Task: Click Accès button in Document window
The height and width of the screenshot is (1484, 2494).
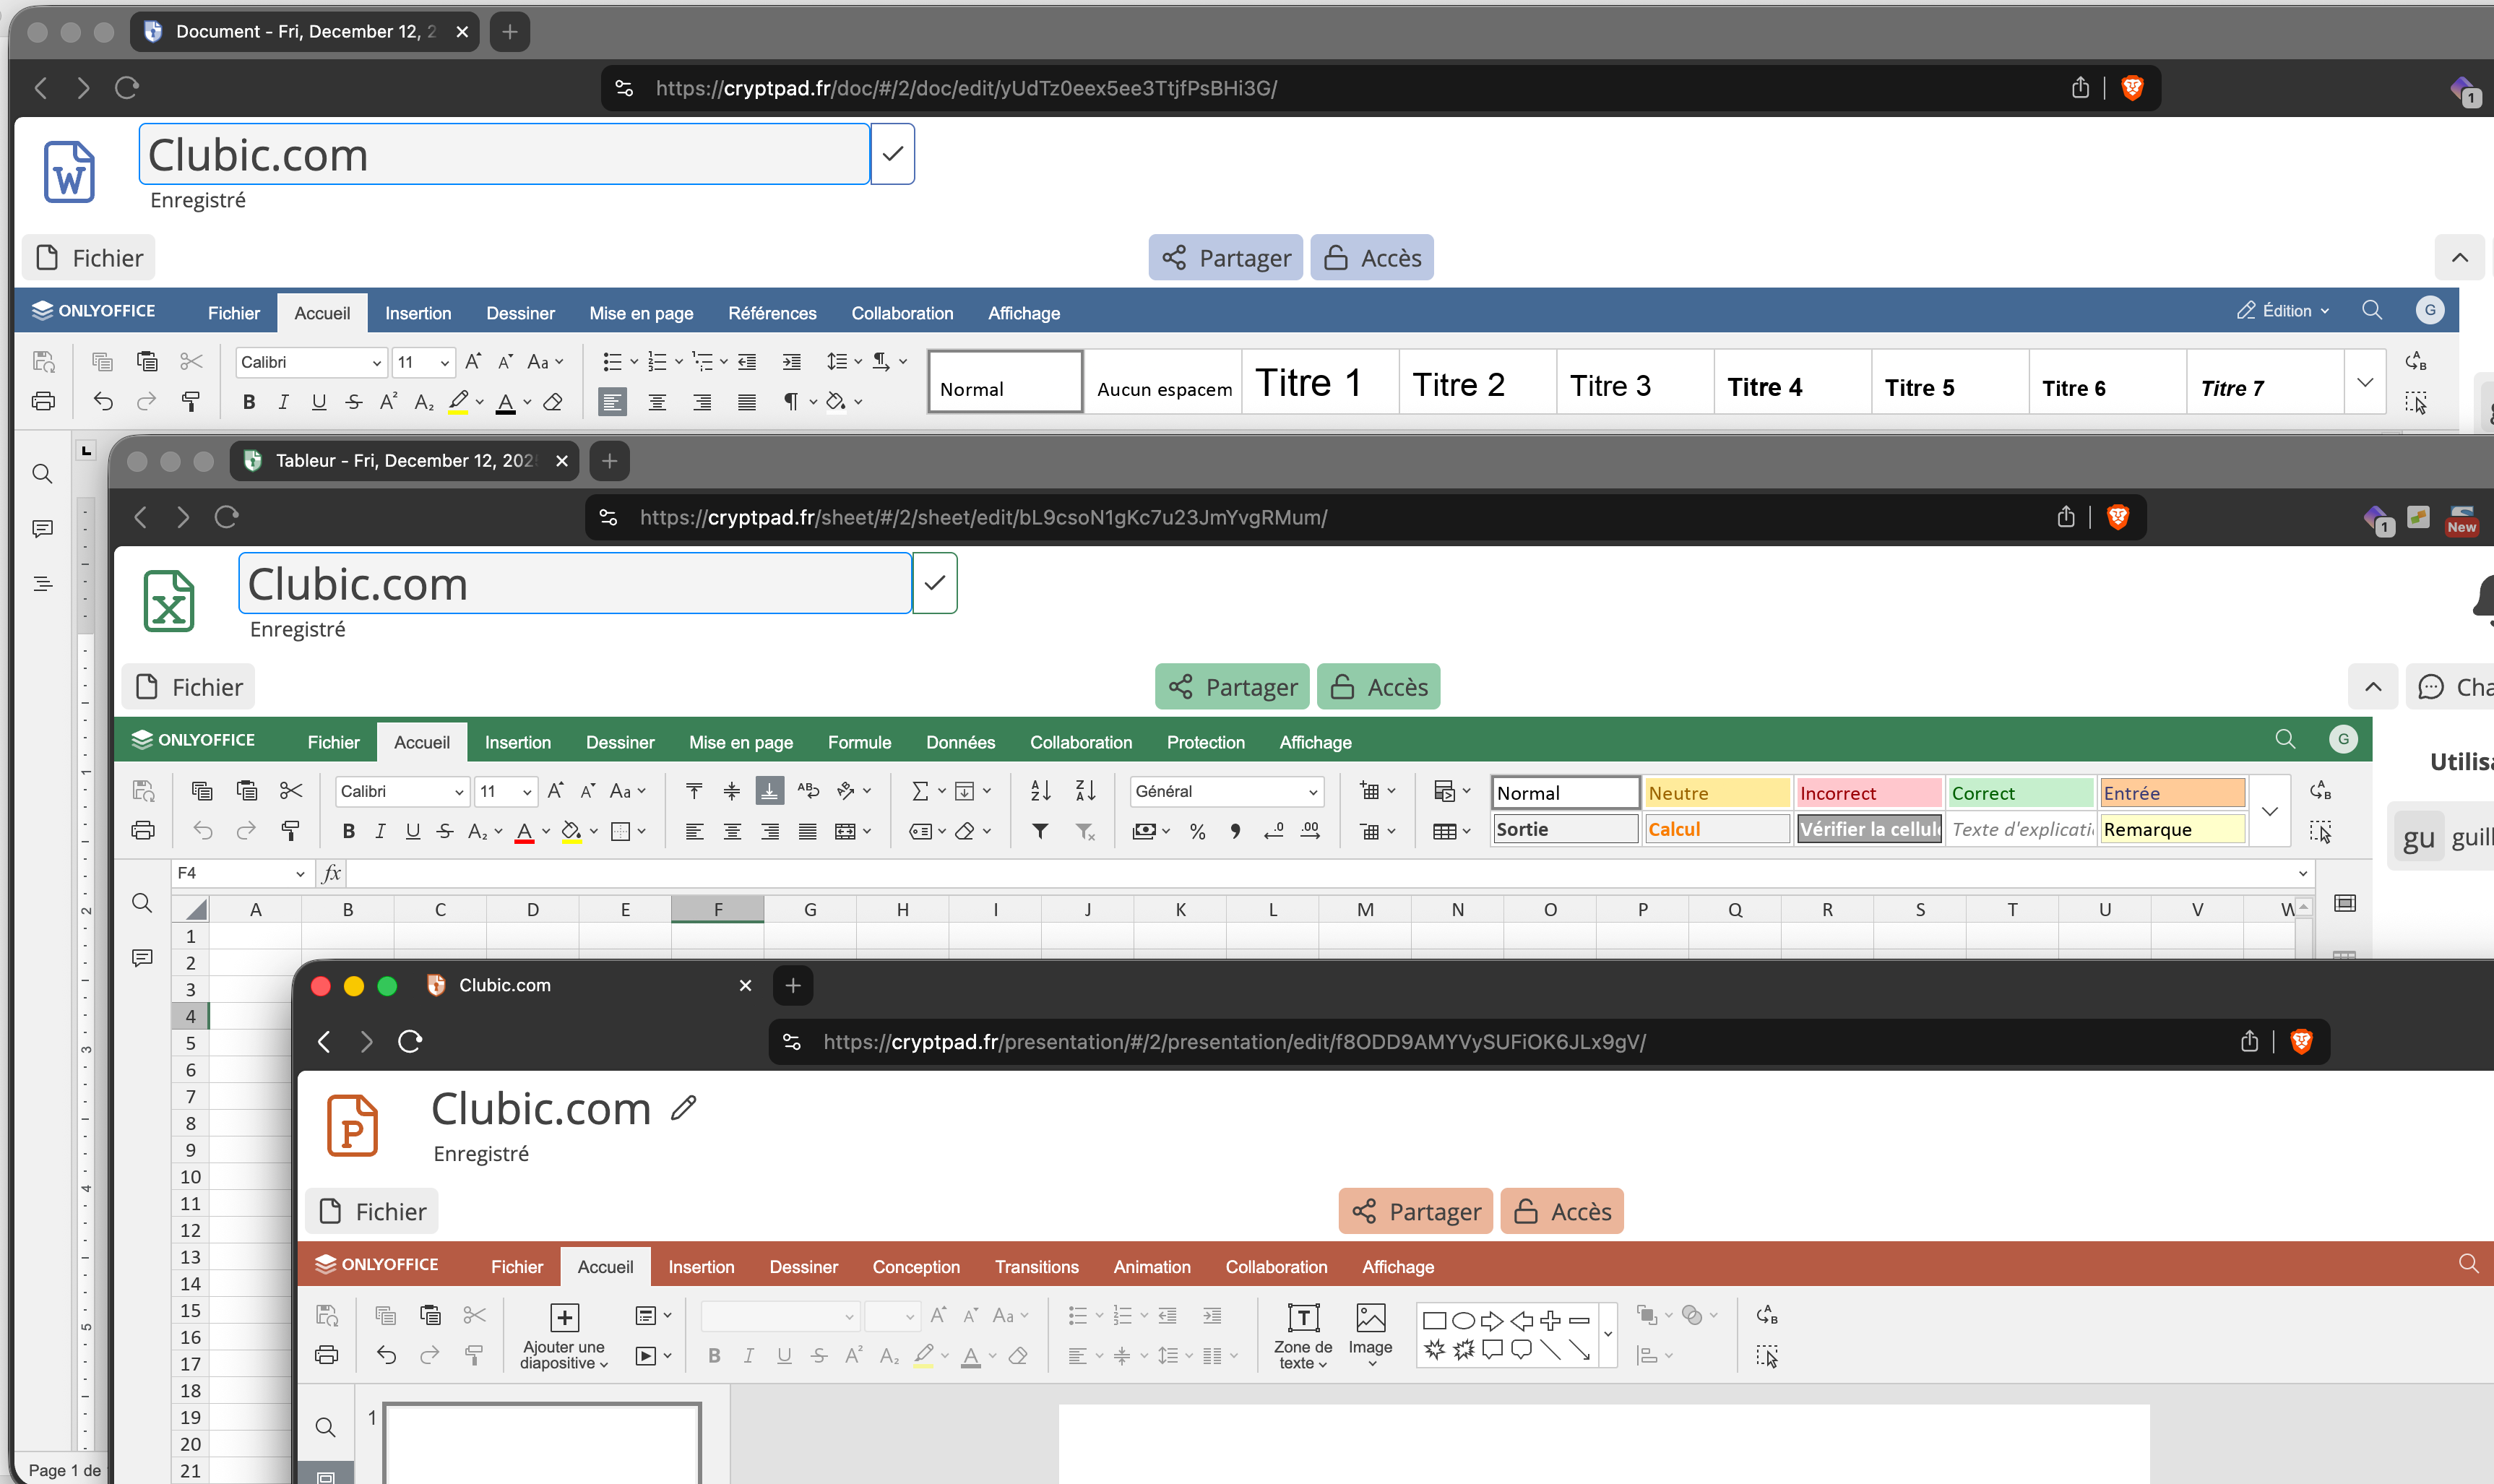Action: [1372, 258]
